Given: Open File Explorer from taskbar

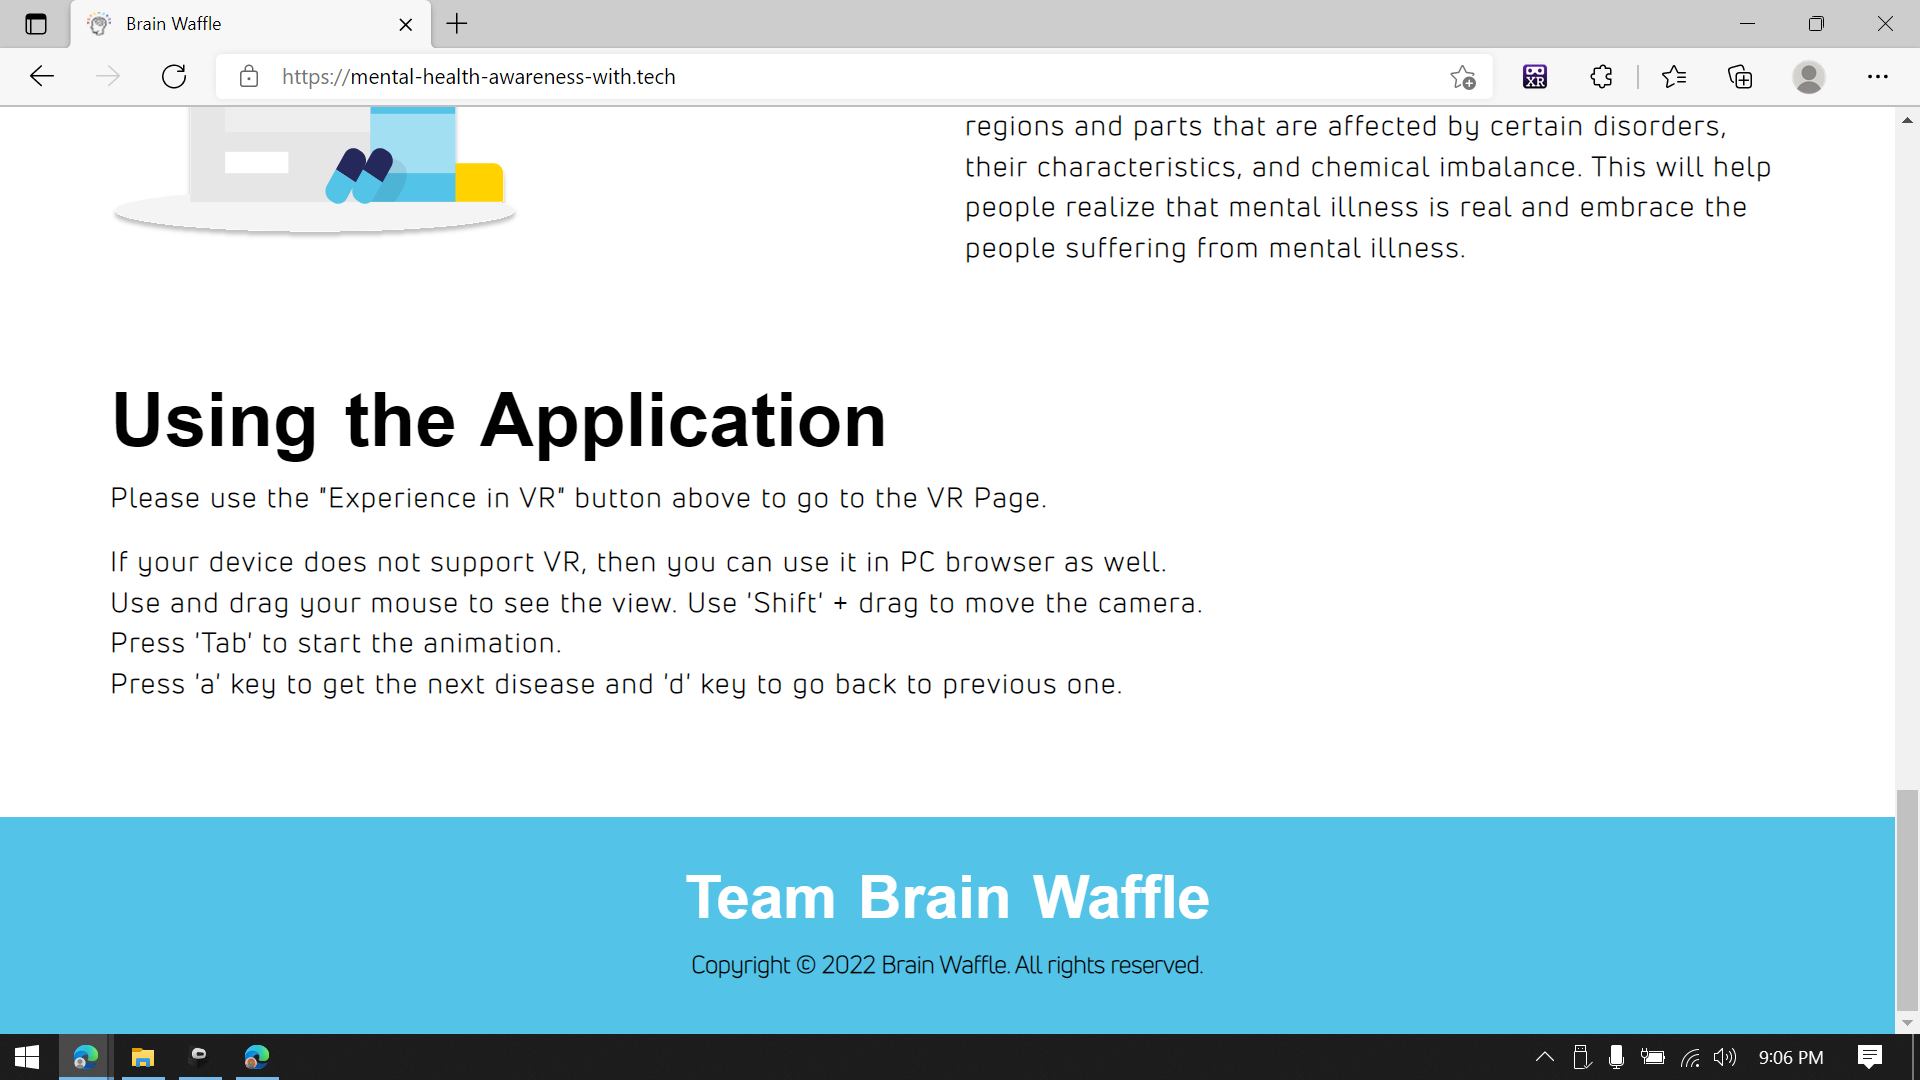Looking at the screenshot, I should (143, 1057).
